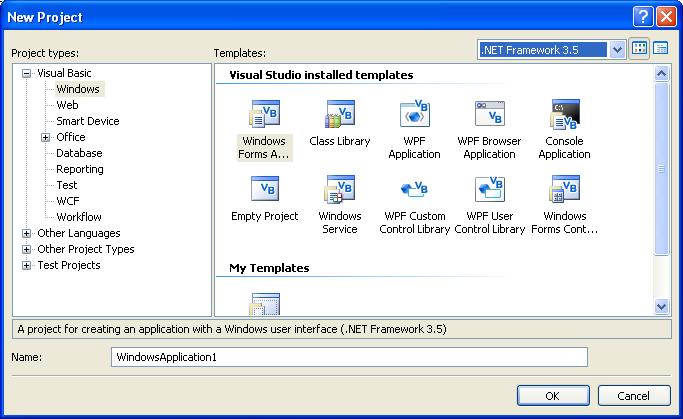The image size is (683, 419).
Task: Click the Windows Service label text
Action: tap(340, 223)
